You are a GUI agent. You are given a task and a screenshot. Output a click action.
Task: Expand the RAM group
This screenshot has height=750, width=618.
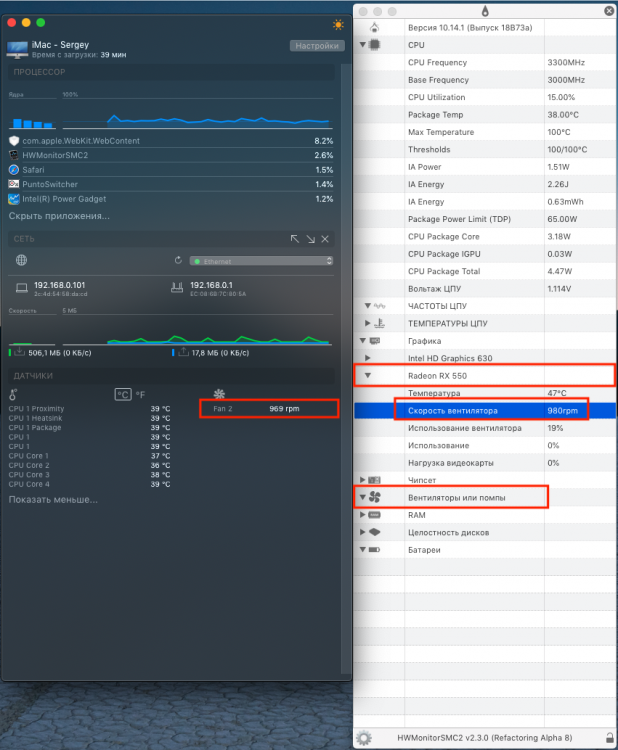tap(363, 515)
